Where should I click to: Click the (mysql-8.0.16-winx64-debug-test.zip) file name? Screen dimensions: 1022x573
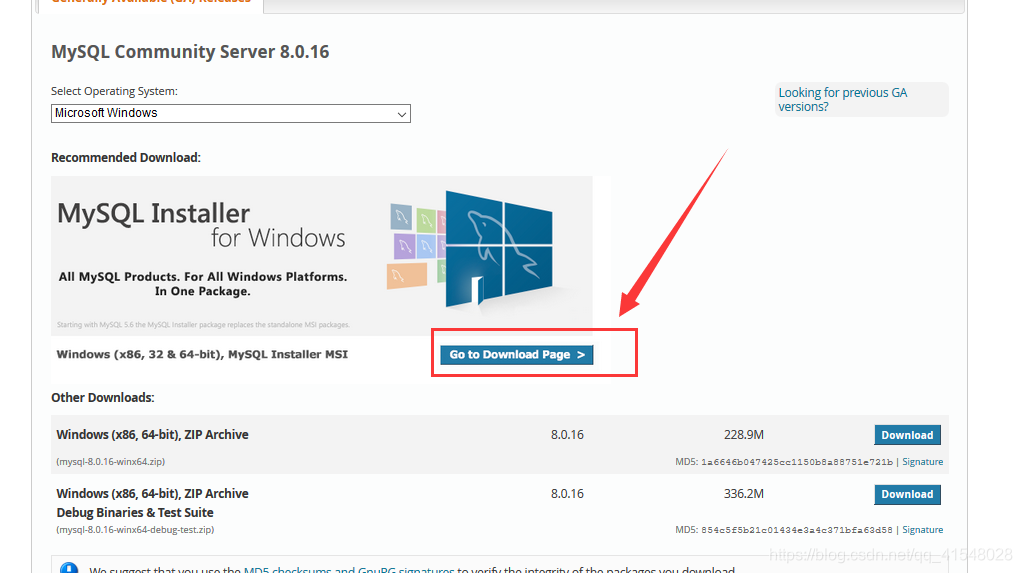(135, 529)
